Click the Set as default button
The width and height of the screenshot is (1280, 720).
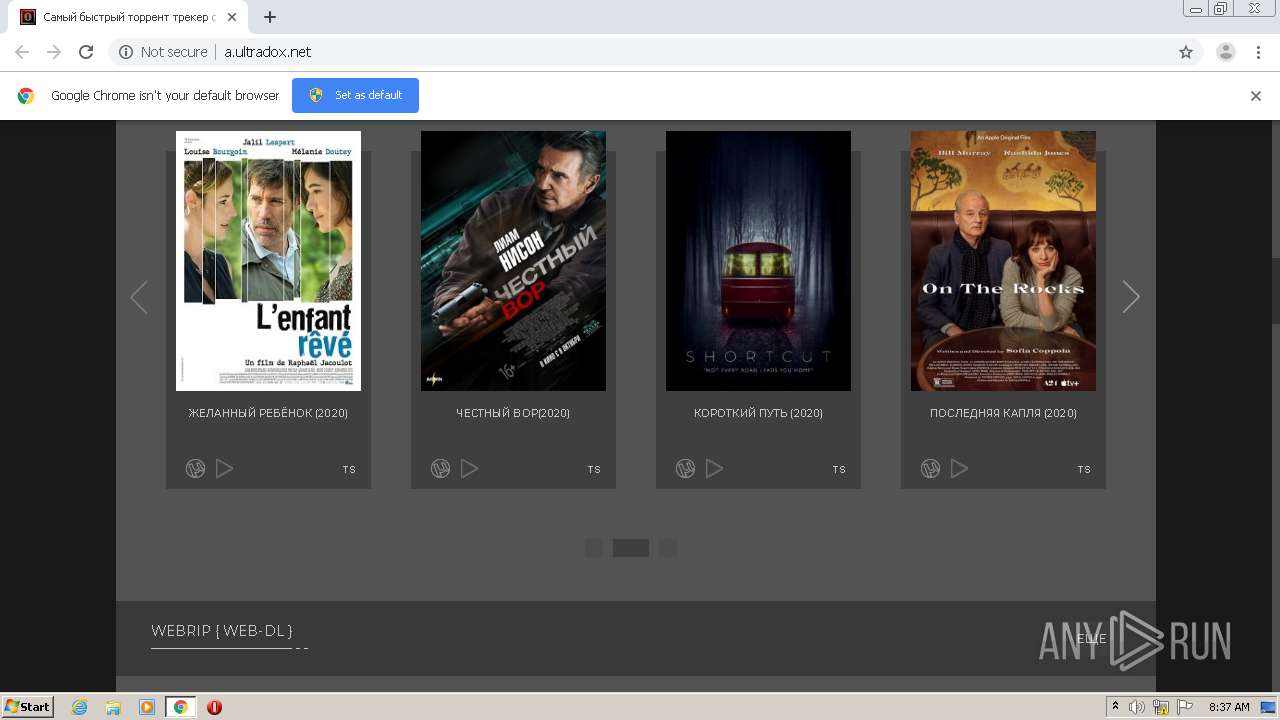click(x=355, y=95)
